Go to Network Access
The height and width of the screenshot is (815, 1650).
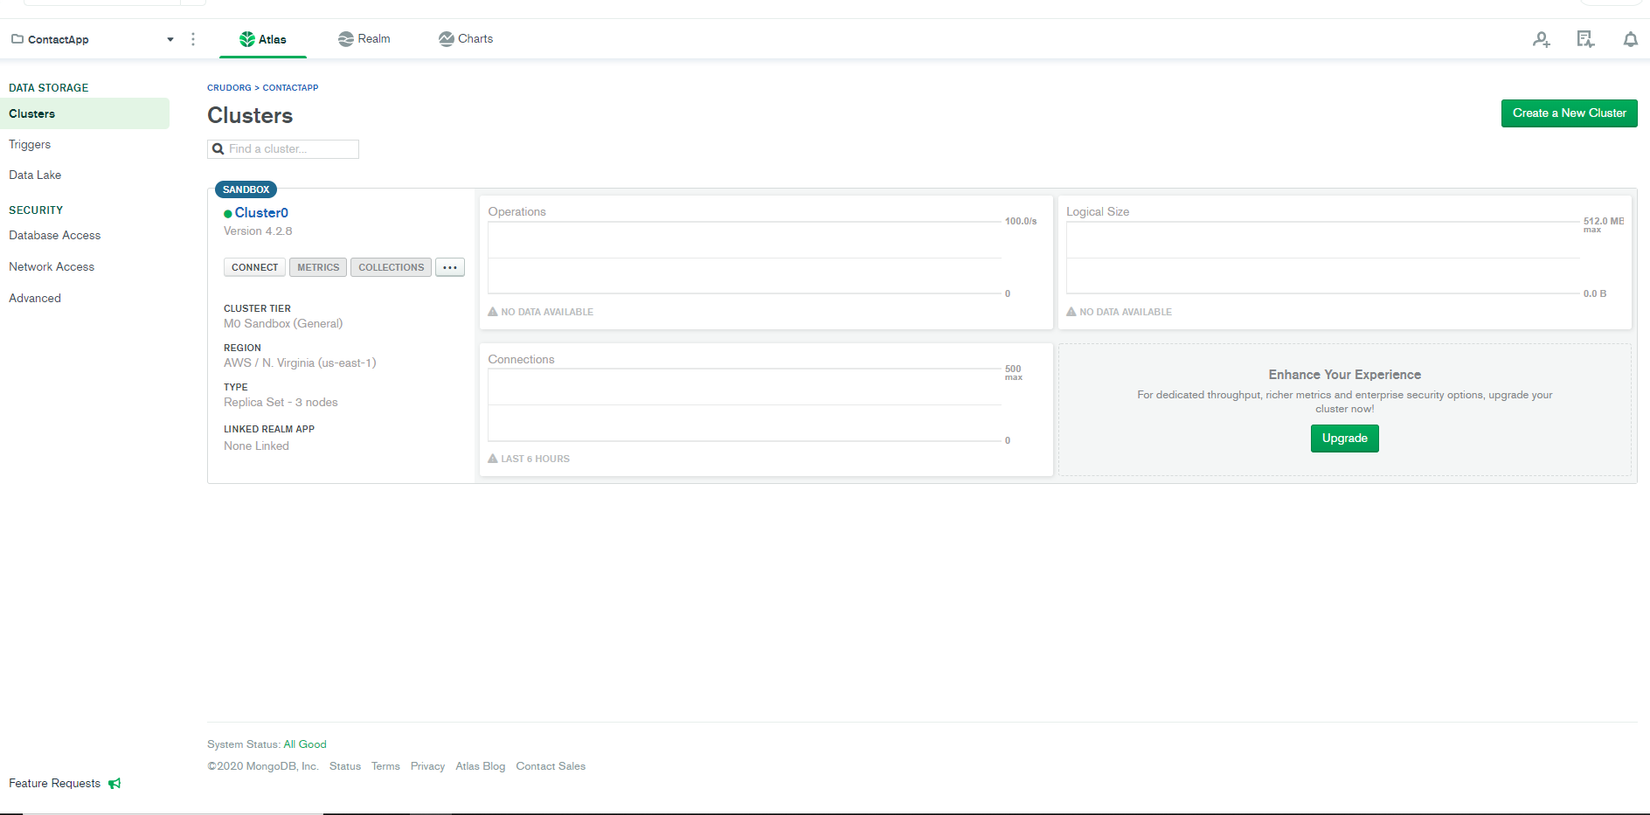[x=52, y=267]
